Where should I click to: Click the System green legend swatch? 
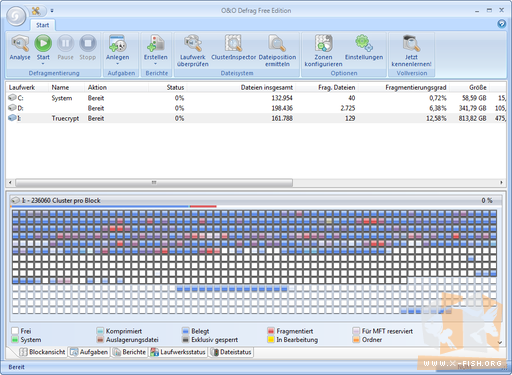point(15,340)
